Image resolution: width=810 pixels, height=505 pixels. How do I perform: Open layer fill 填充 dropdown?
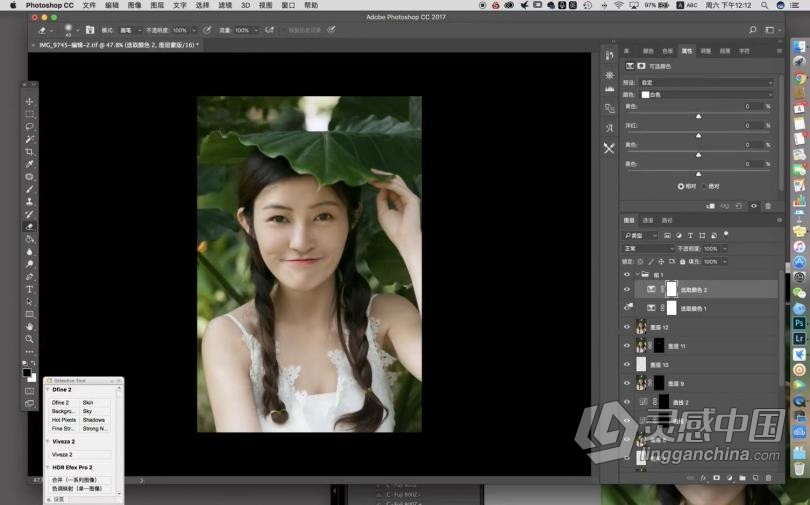(725, 262)
